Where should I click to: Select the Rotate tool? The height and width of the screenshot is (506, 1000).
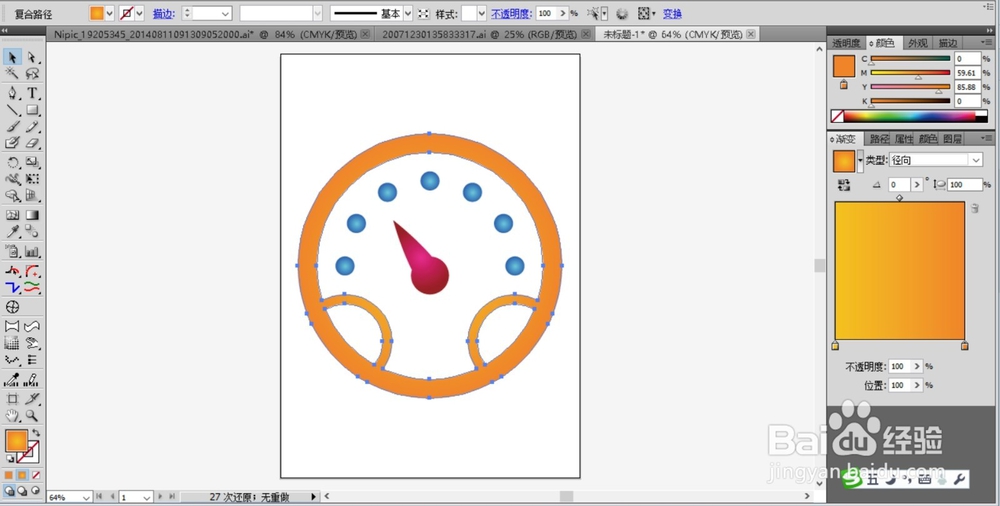[x=12, y=163]
